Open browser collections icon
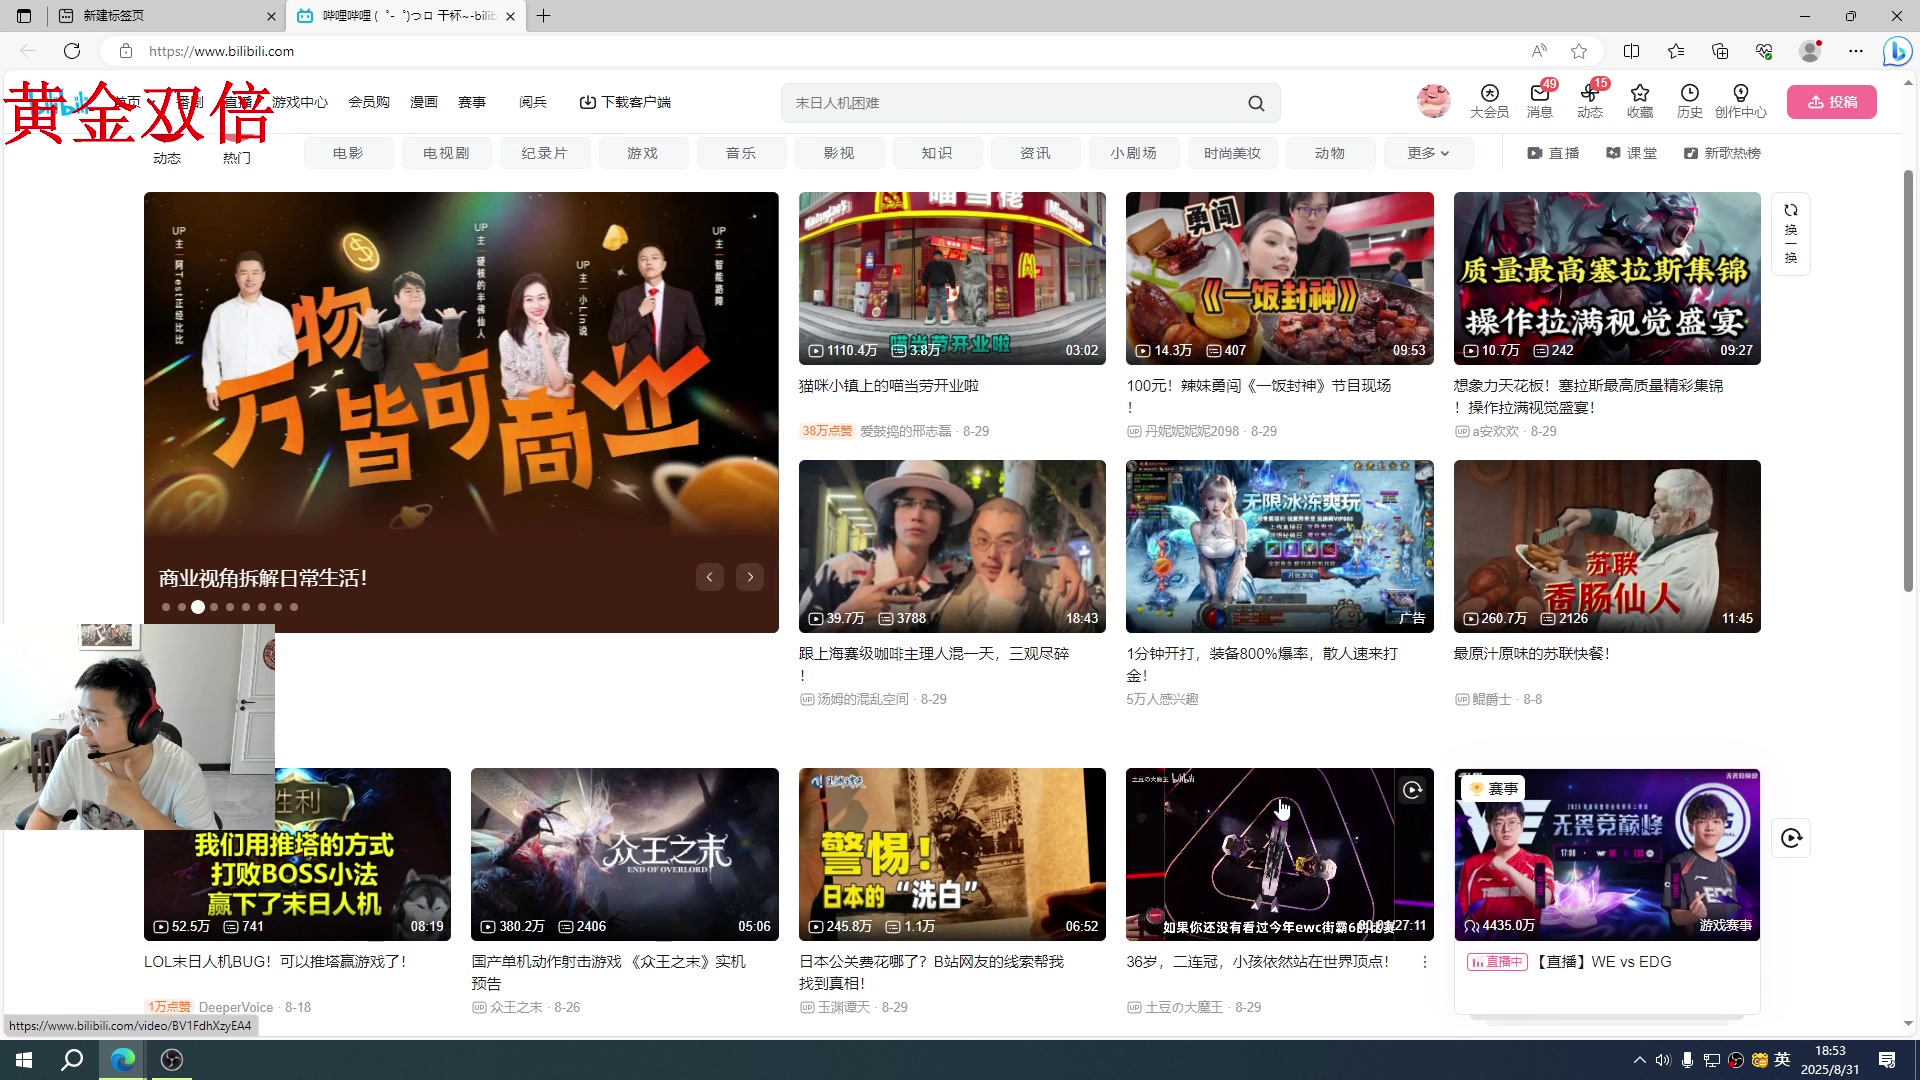Image resolution: width=1920 pixels, height=1080 pixels. (x=1720, y=51)
